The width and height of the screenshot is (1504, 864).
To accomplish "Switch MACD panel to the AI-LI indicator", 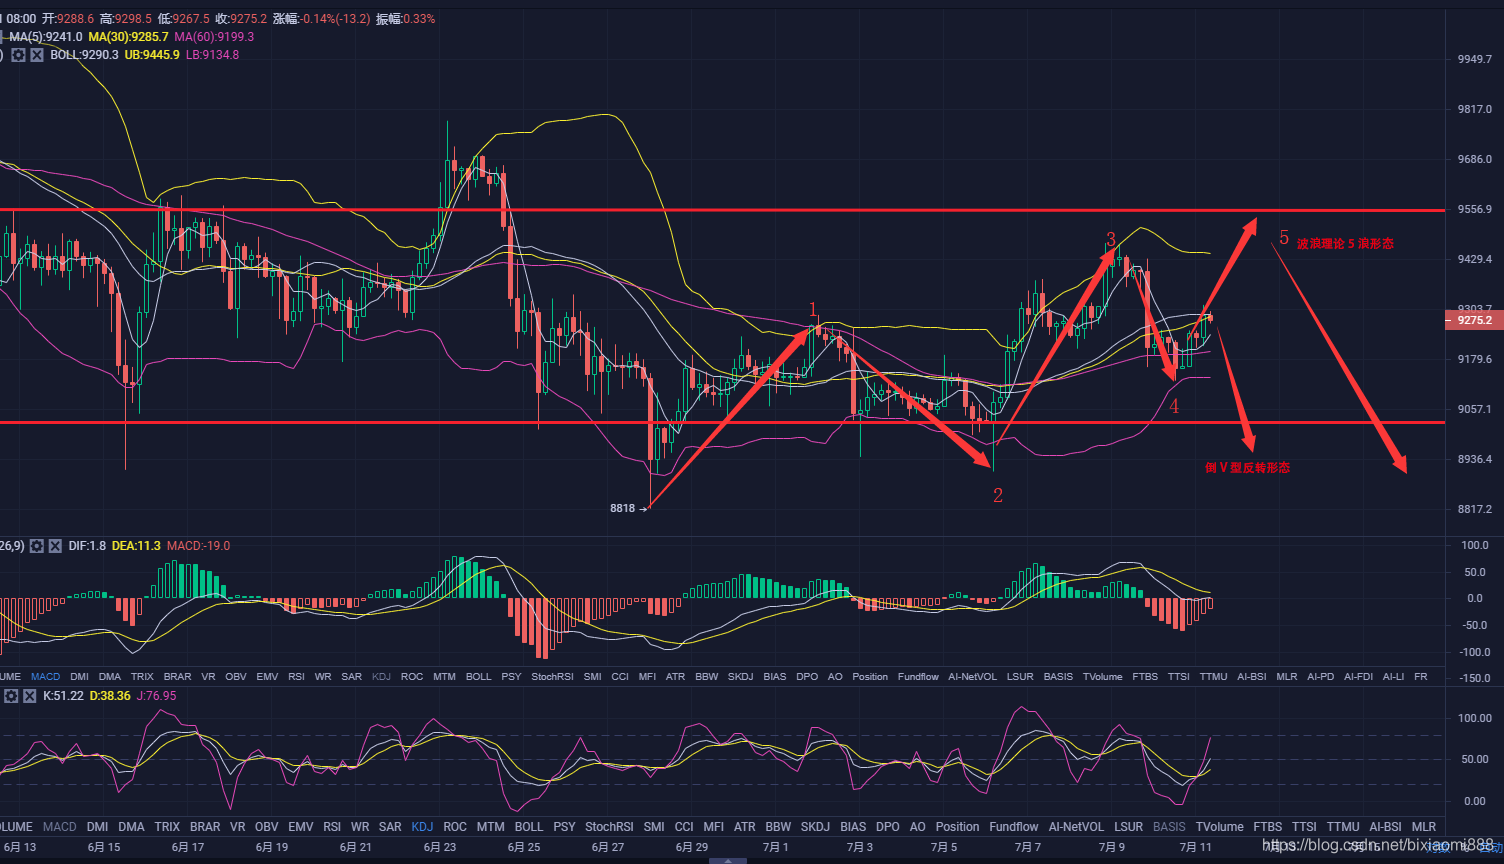I will (x=1393, y=677).
